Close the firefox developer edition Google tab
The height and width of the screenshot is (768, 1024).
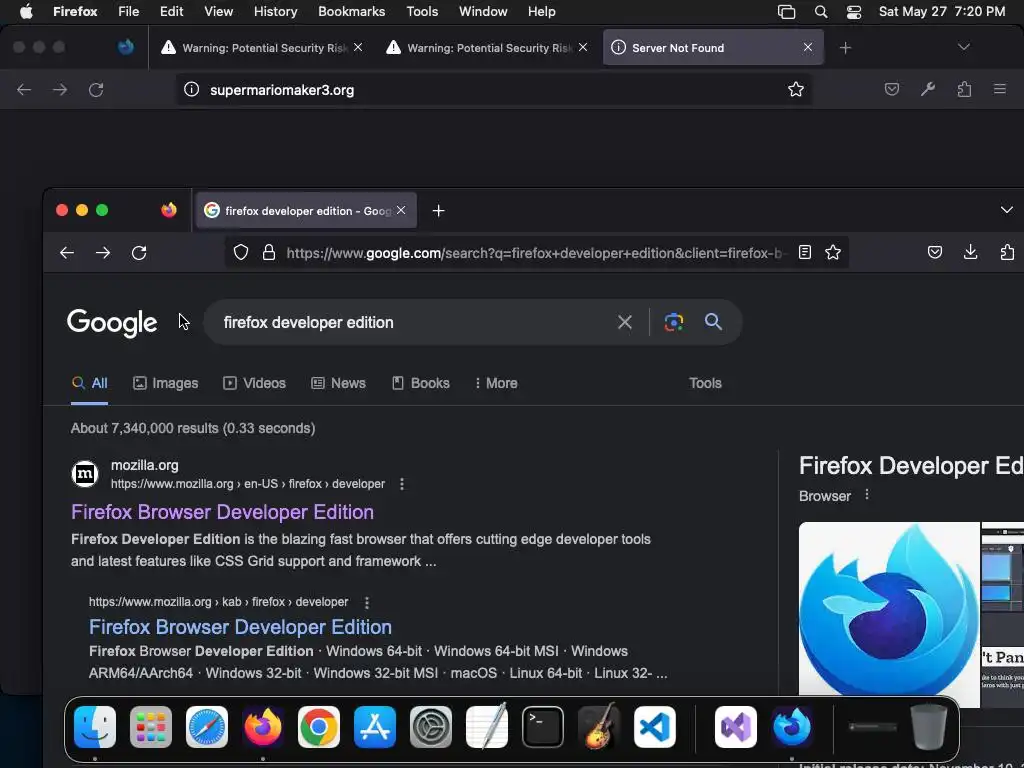(x=401, y=210)
